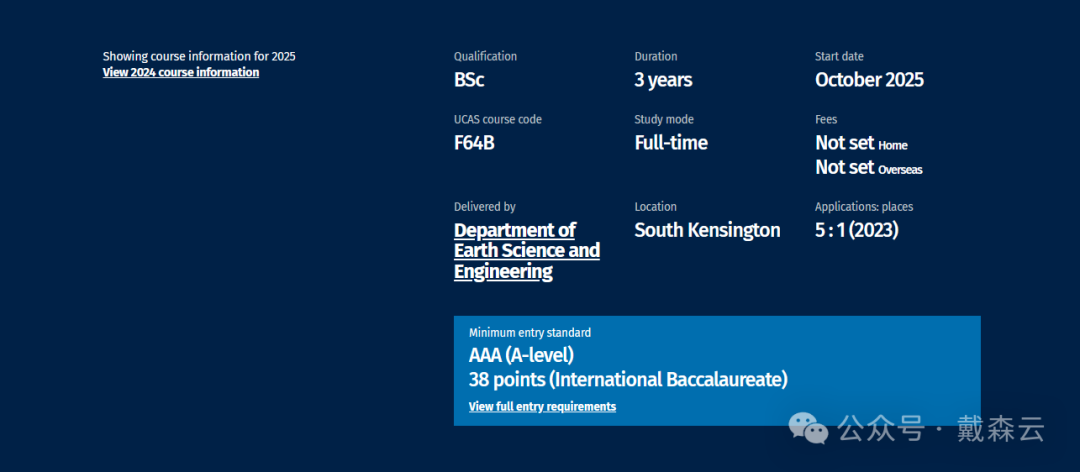The width and height of the screenshot is (1080, 472).
Task: Click the 5 : 1 (2023) applications ratio
Action: [x=856, y=230]
